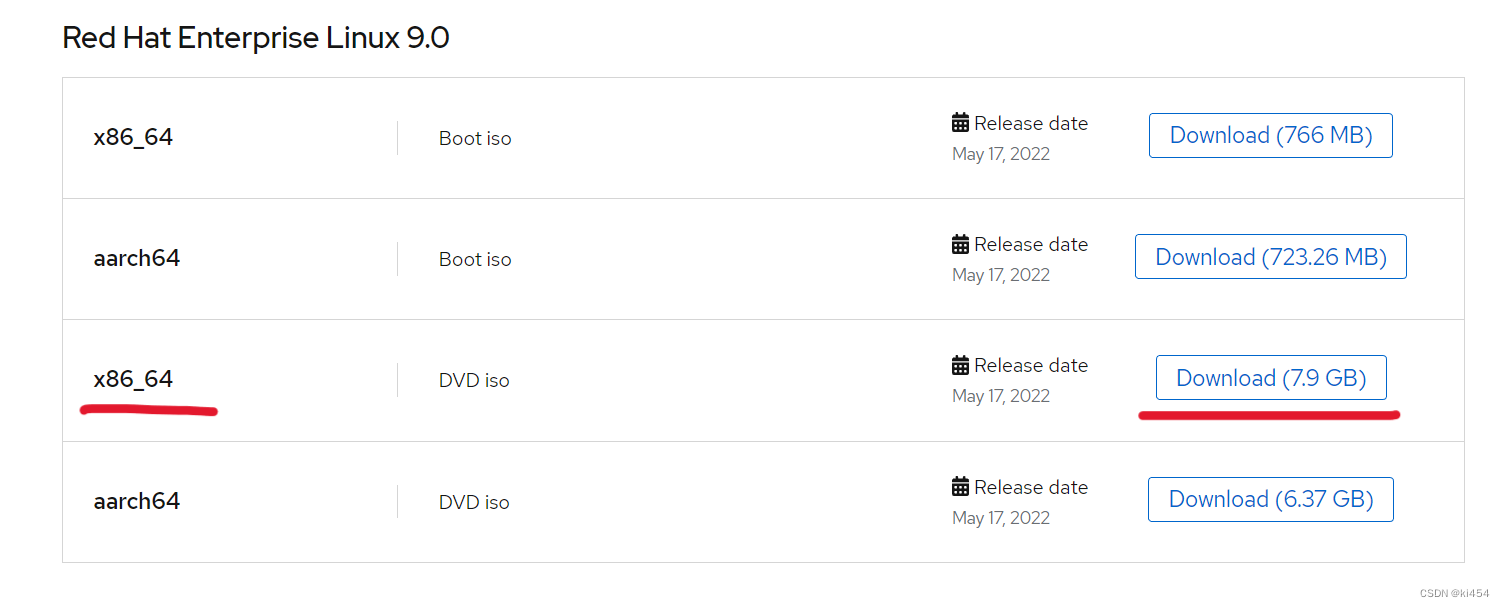Click the Release date text in the aarch64 Boot iso row
Viewport: 1505px width, 607px height.
click(x=1030, y=244)
